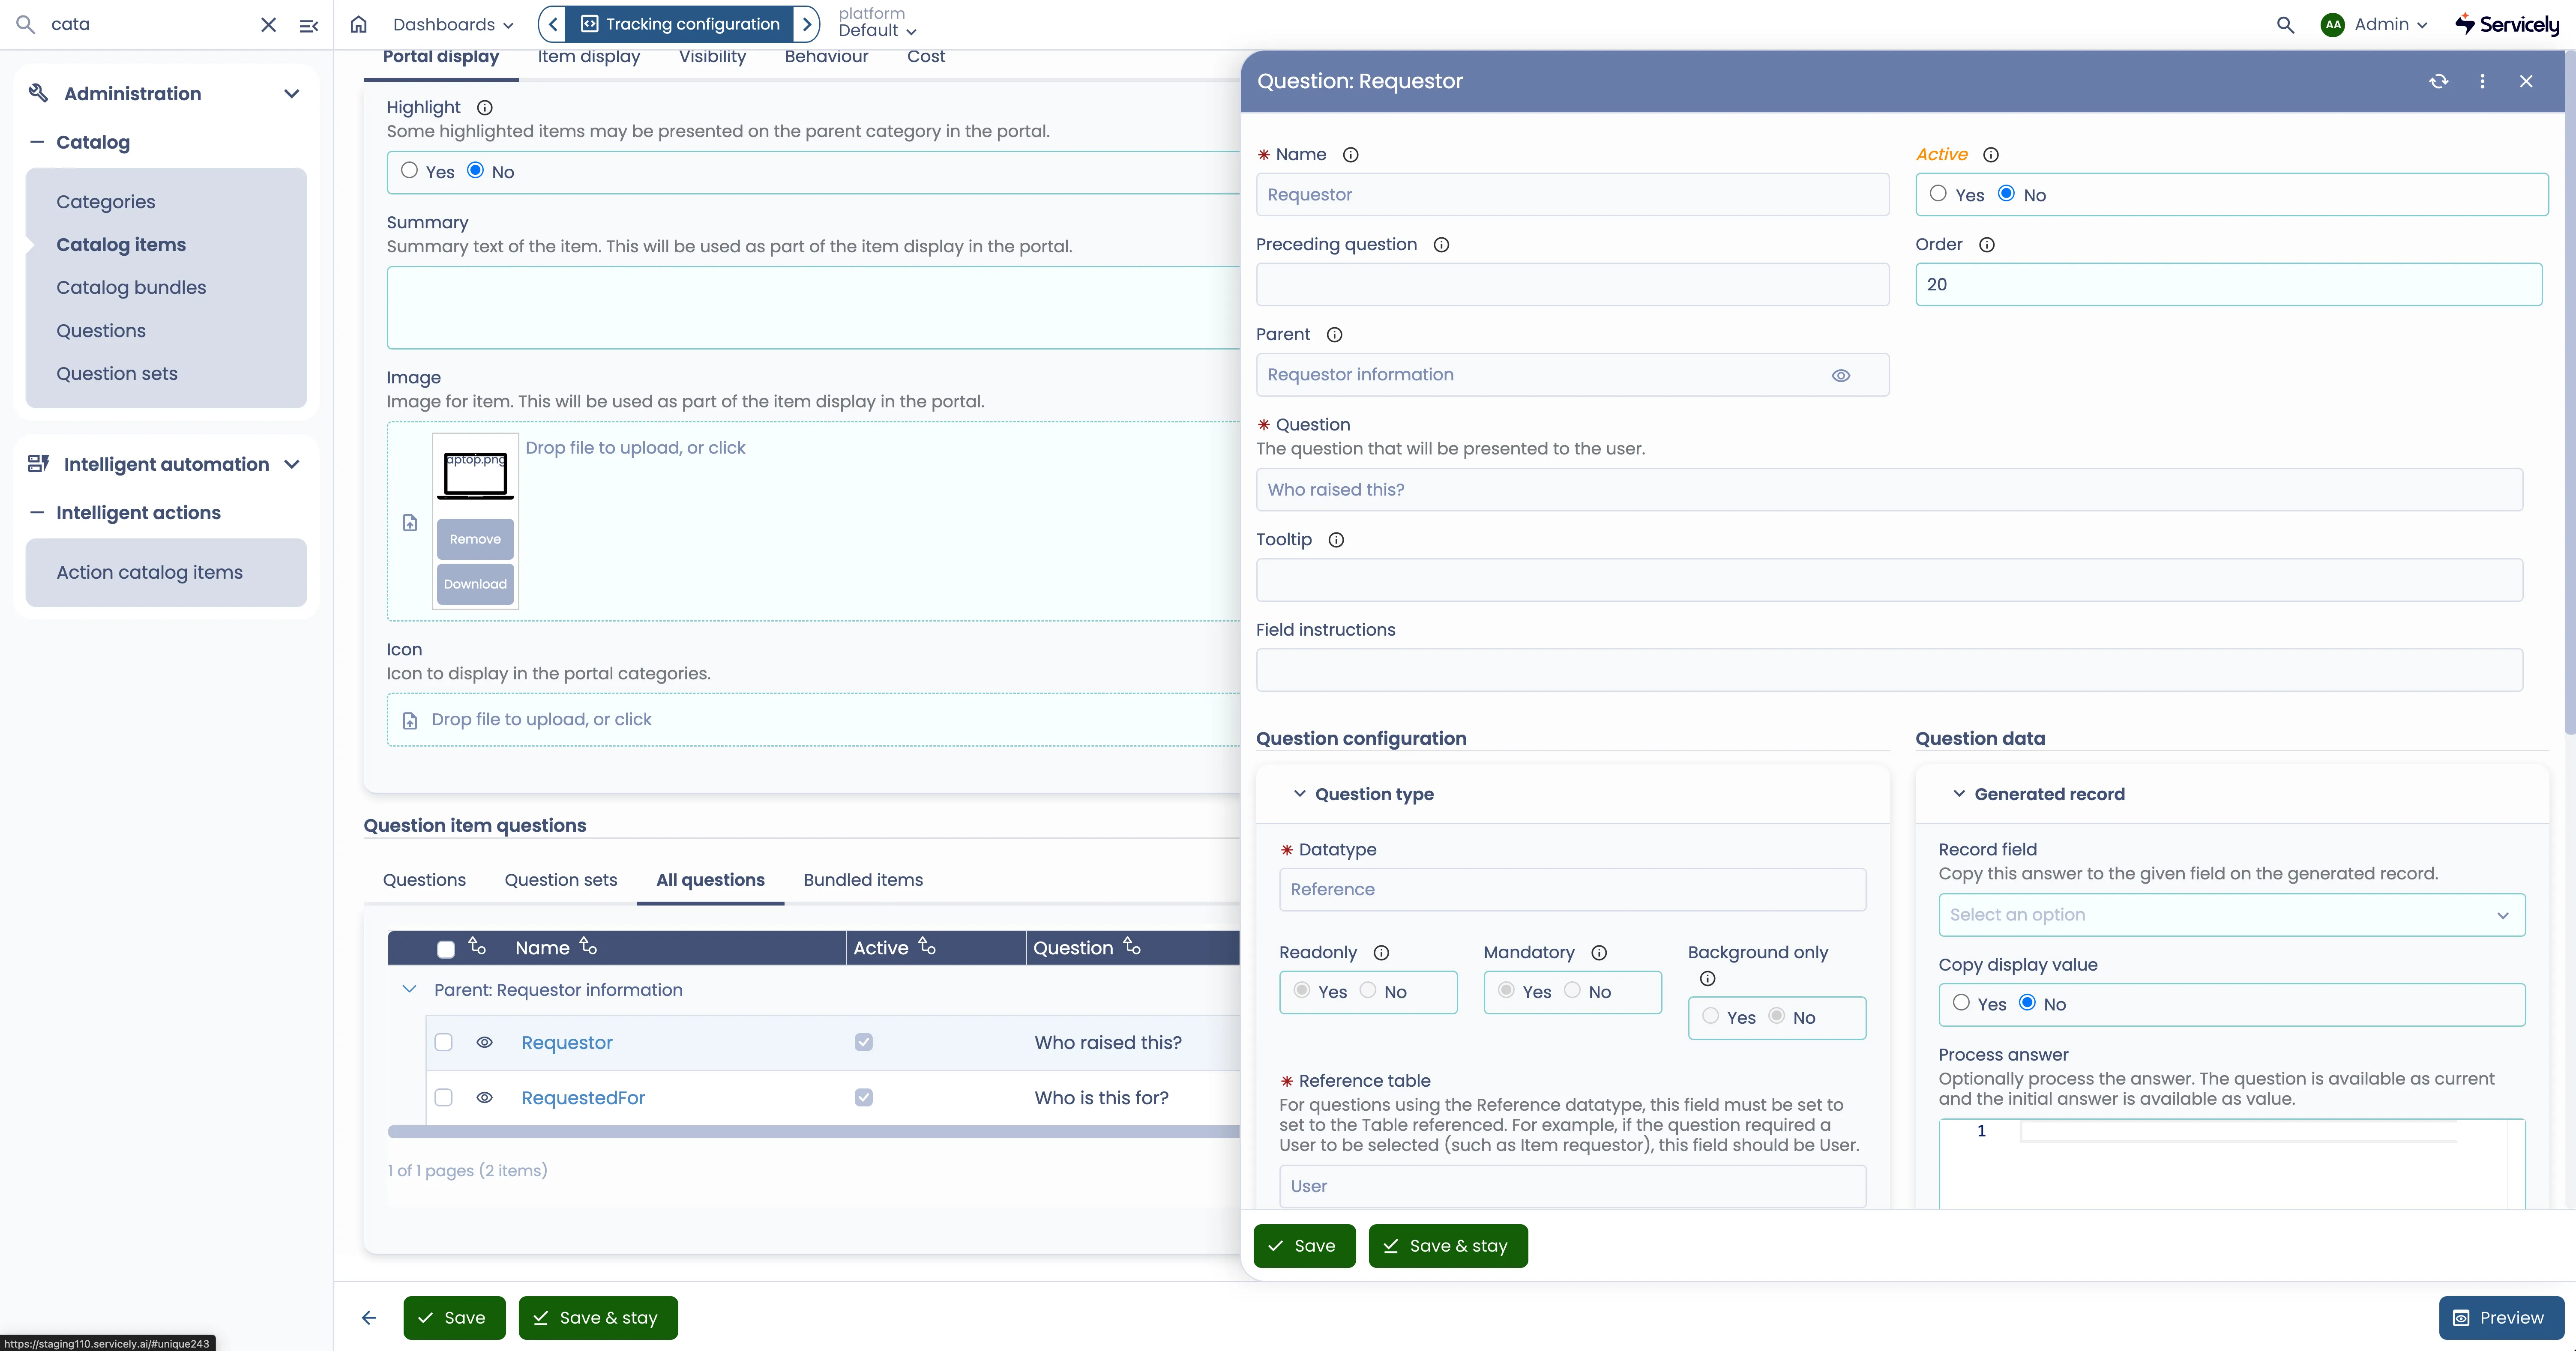Open more options menu in Requestor panel
2576x1351 pixels.
(2482, 81)
